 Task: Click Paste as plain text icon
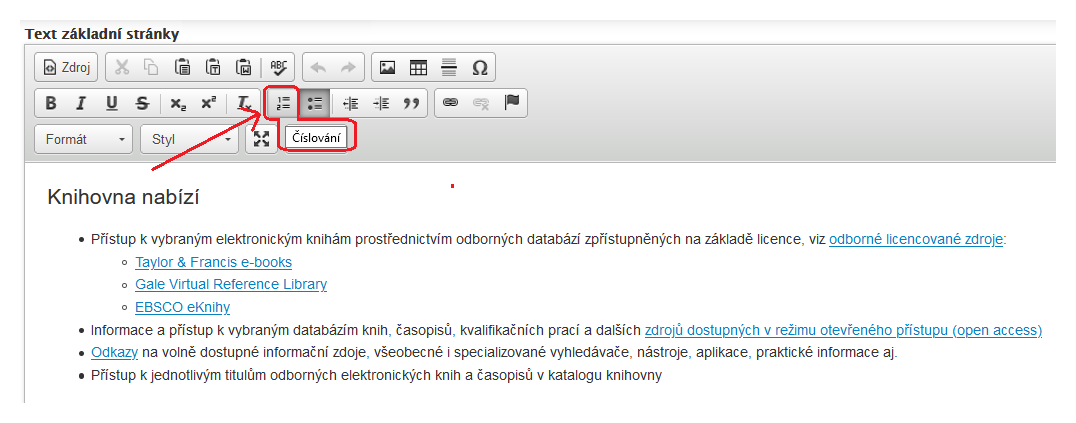pyautogui.click(x=213, y=67)
